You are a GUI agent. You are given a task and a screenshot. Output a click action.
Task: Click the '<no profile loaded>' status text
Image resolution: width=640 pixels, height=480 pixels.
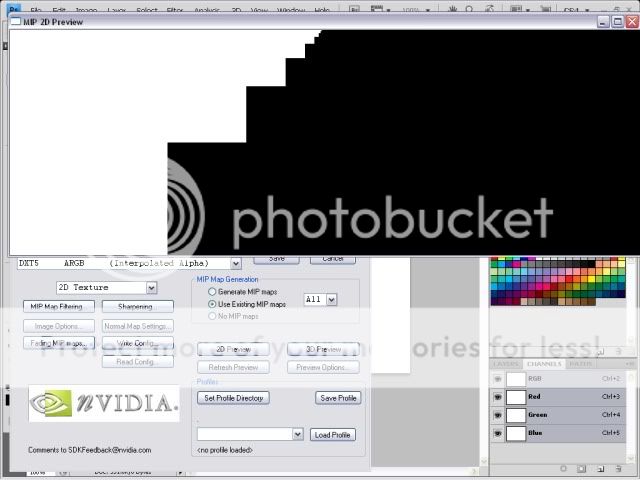225,450
